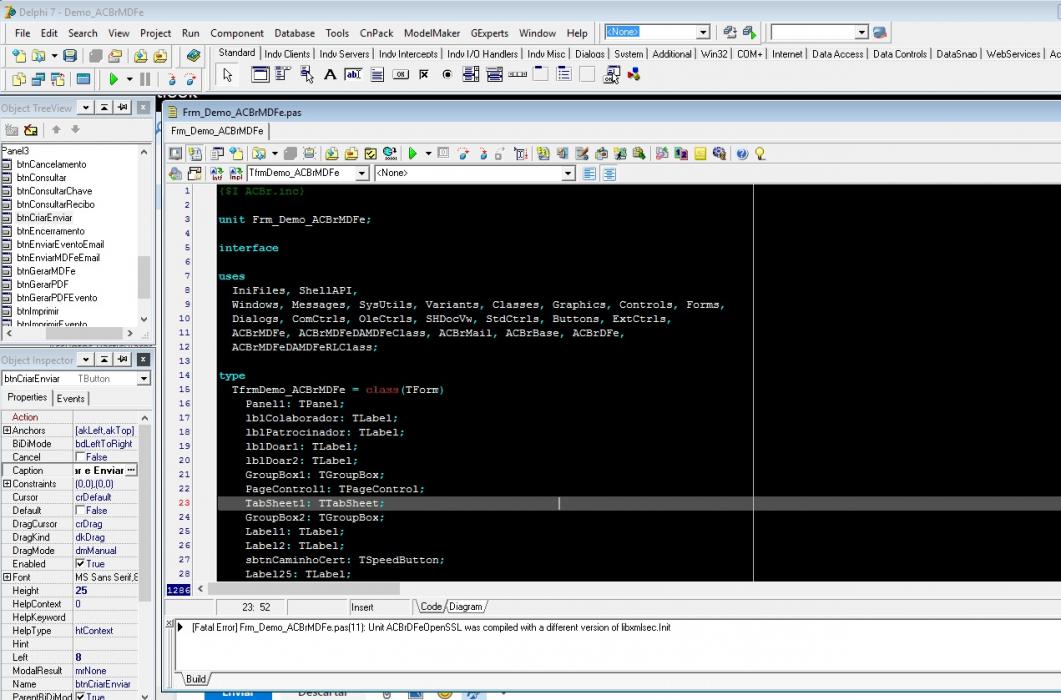This screenshot has width=1061, height=700.
Task: Expand the Anchors property node
Action: coord(7,430)
